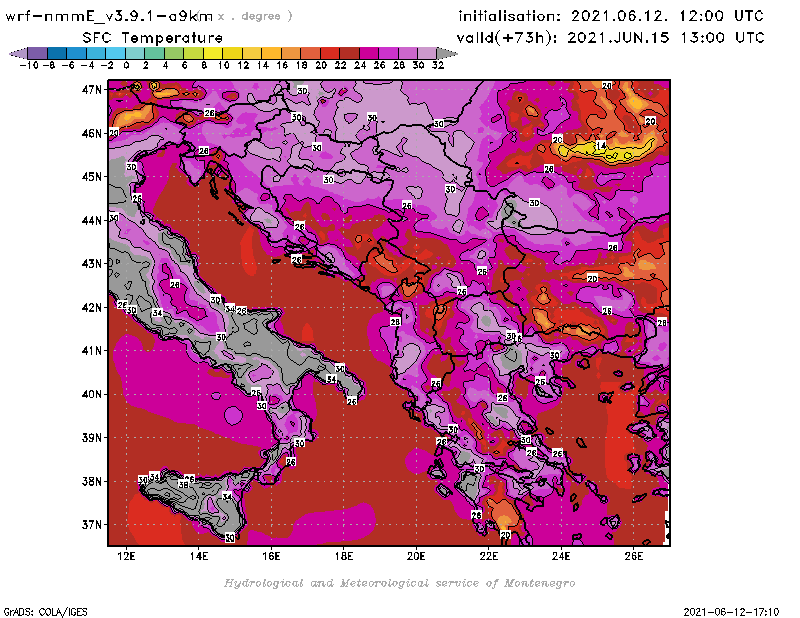Click the legend swatch between -2 and 0
The width and height of the screenshot is (800, 618).
[115, 53]
